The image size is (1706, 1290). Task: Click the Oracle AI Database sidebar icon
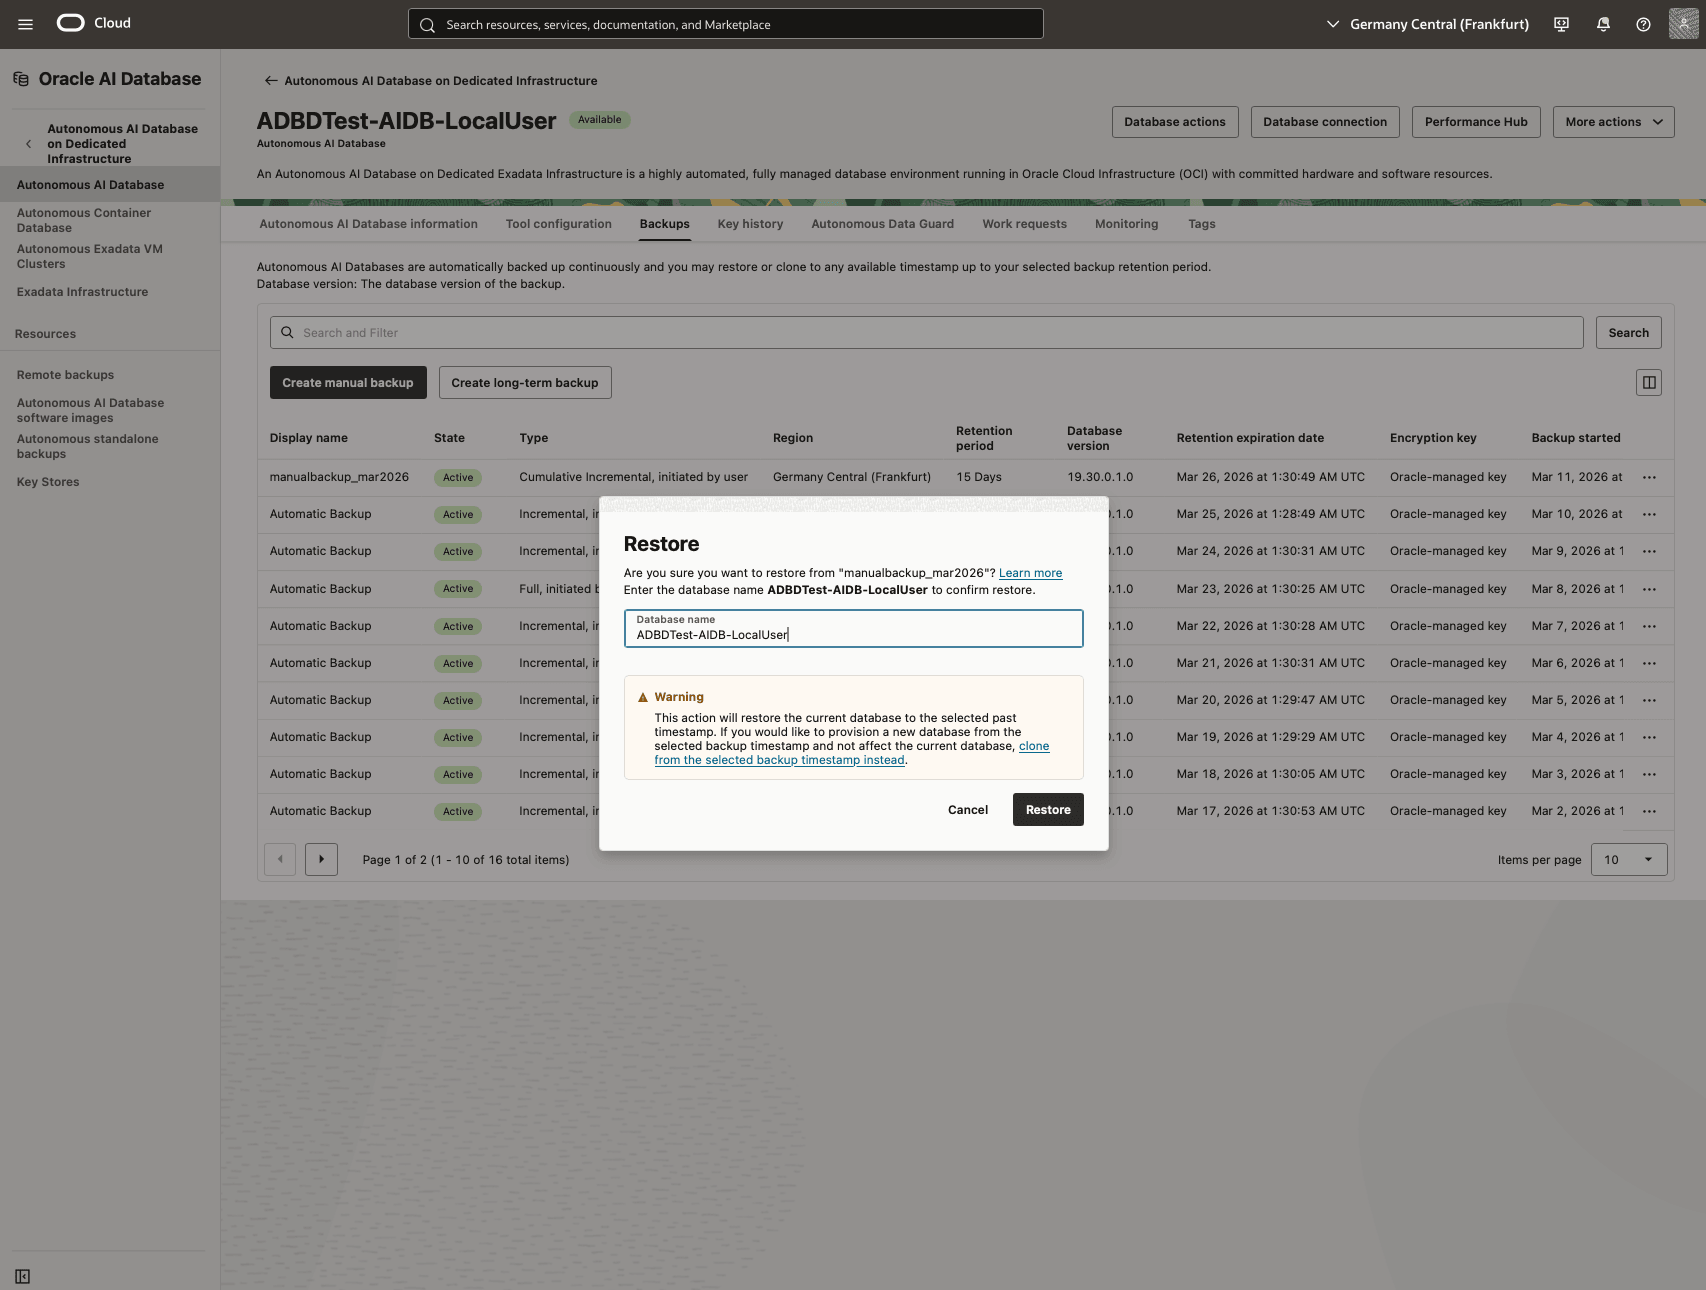21,79
